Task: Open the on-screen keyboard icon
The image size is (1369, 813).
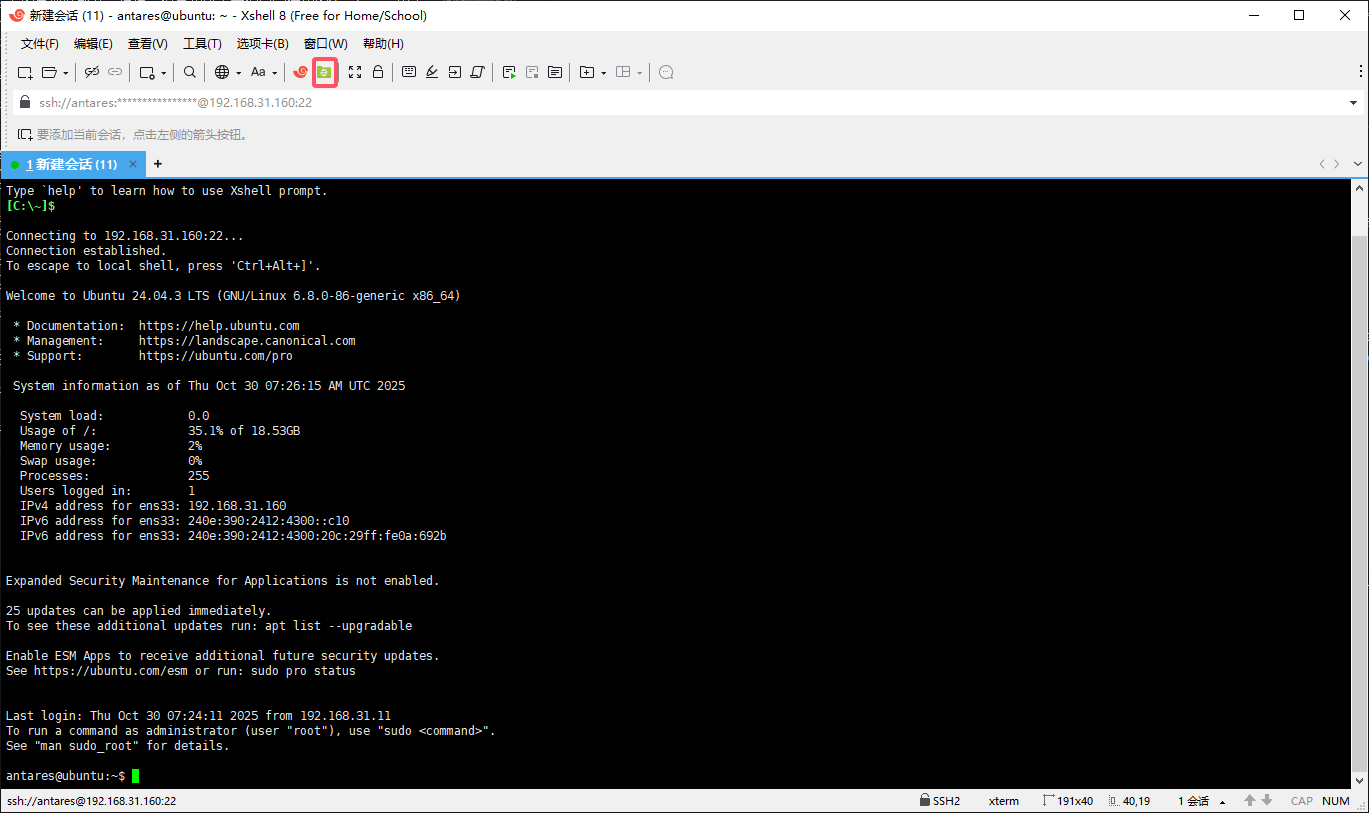Action: click(409, 72)
